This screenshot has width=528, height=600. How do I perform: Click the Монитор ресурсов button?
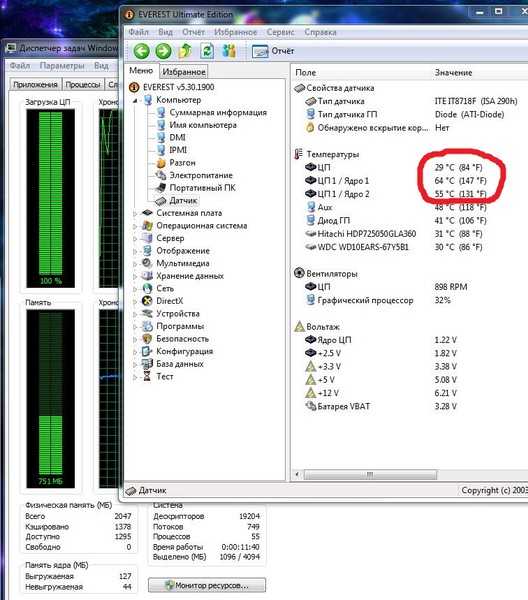tap(207, 585)
